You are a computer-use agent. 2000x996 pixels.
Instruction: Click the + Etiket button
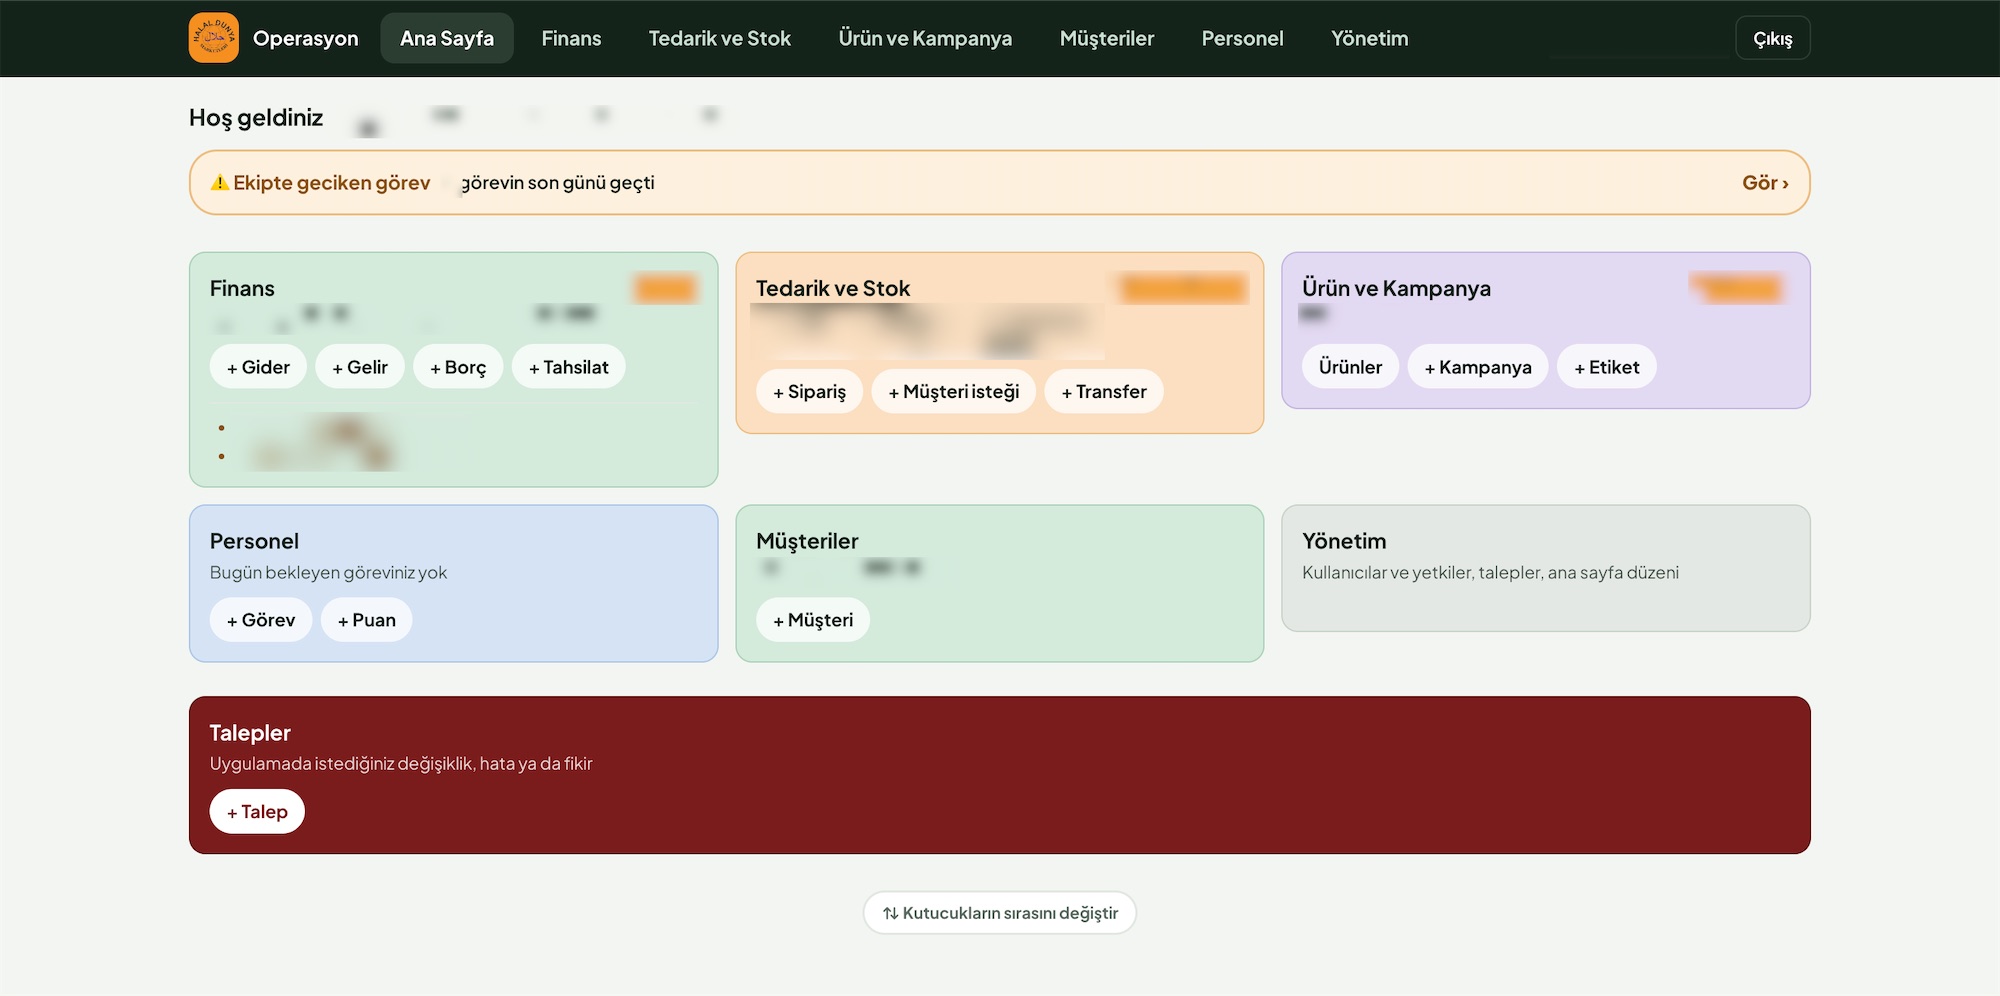1606,367
